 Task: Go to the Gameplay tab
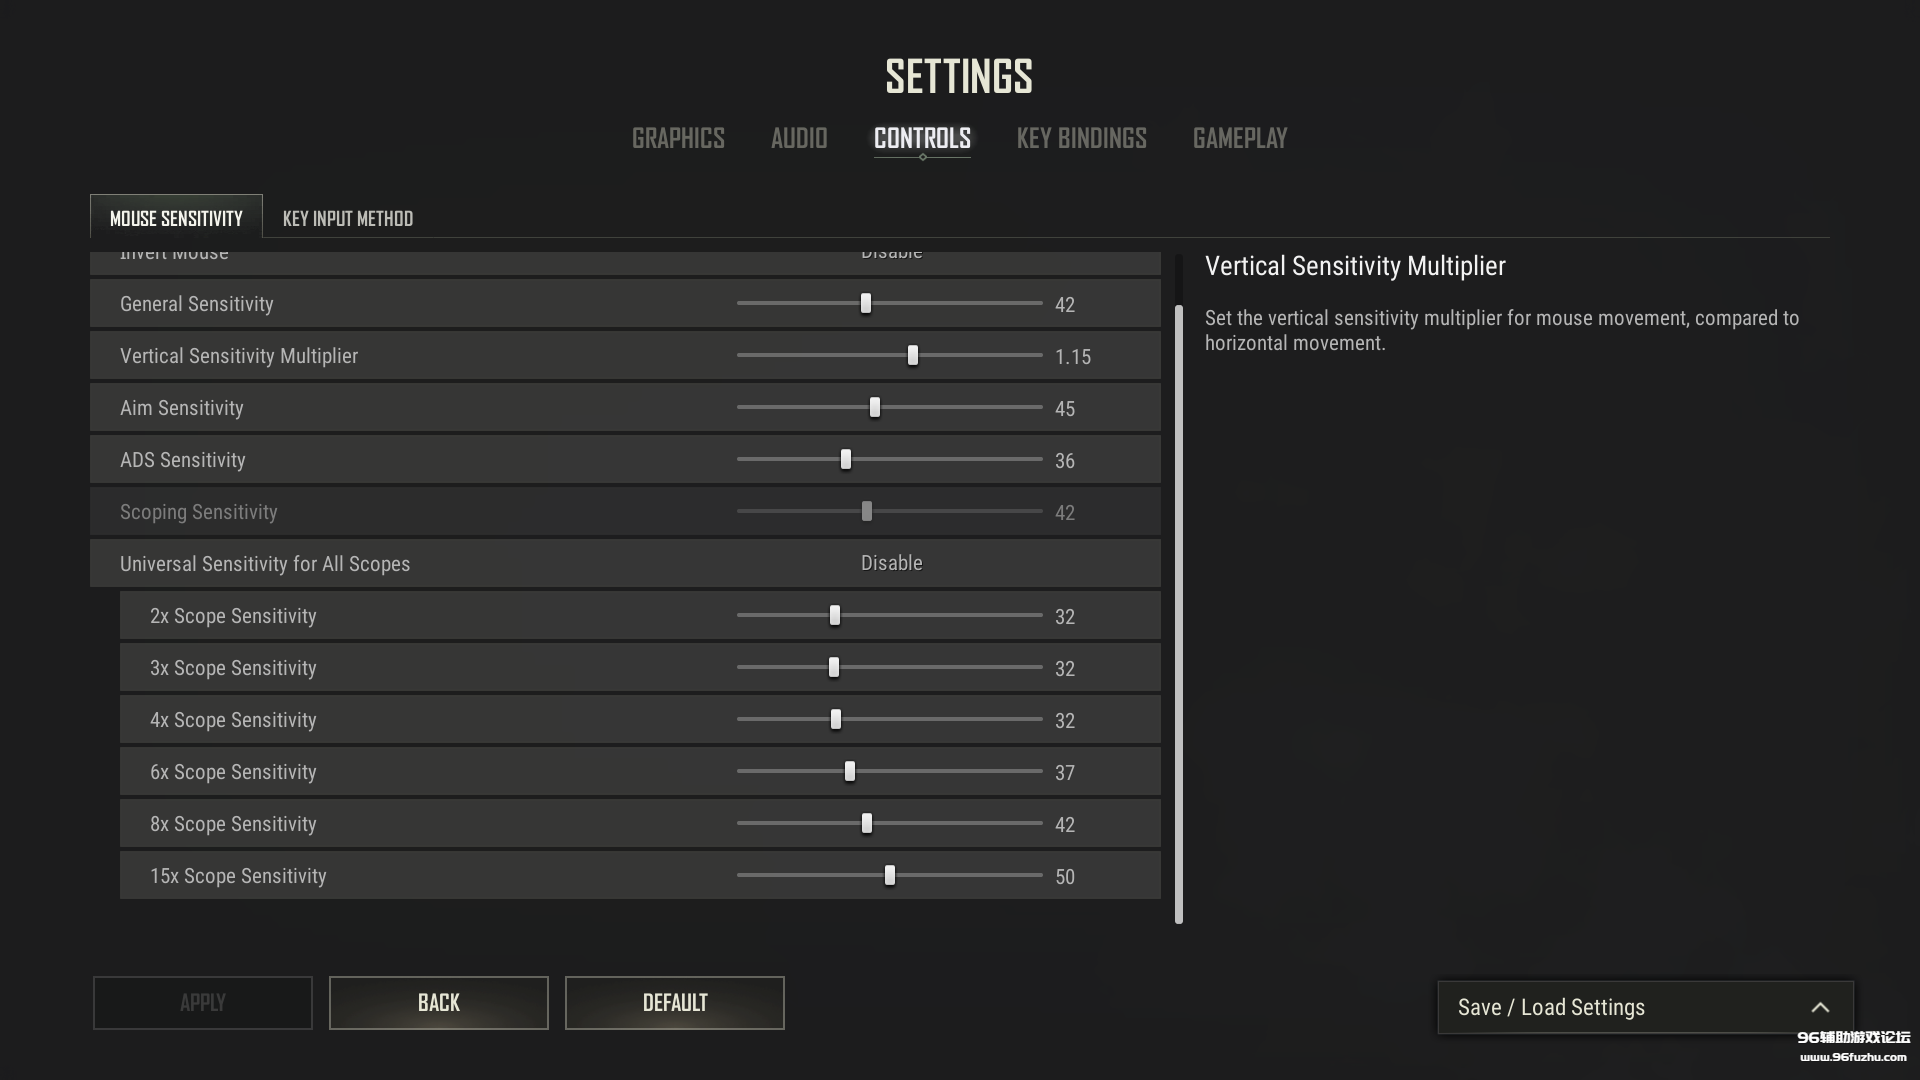[1239, 138]
